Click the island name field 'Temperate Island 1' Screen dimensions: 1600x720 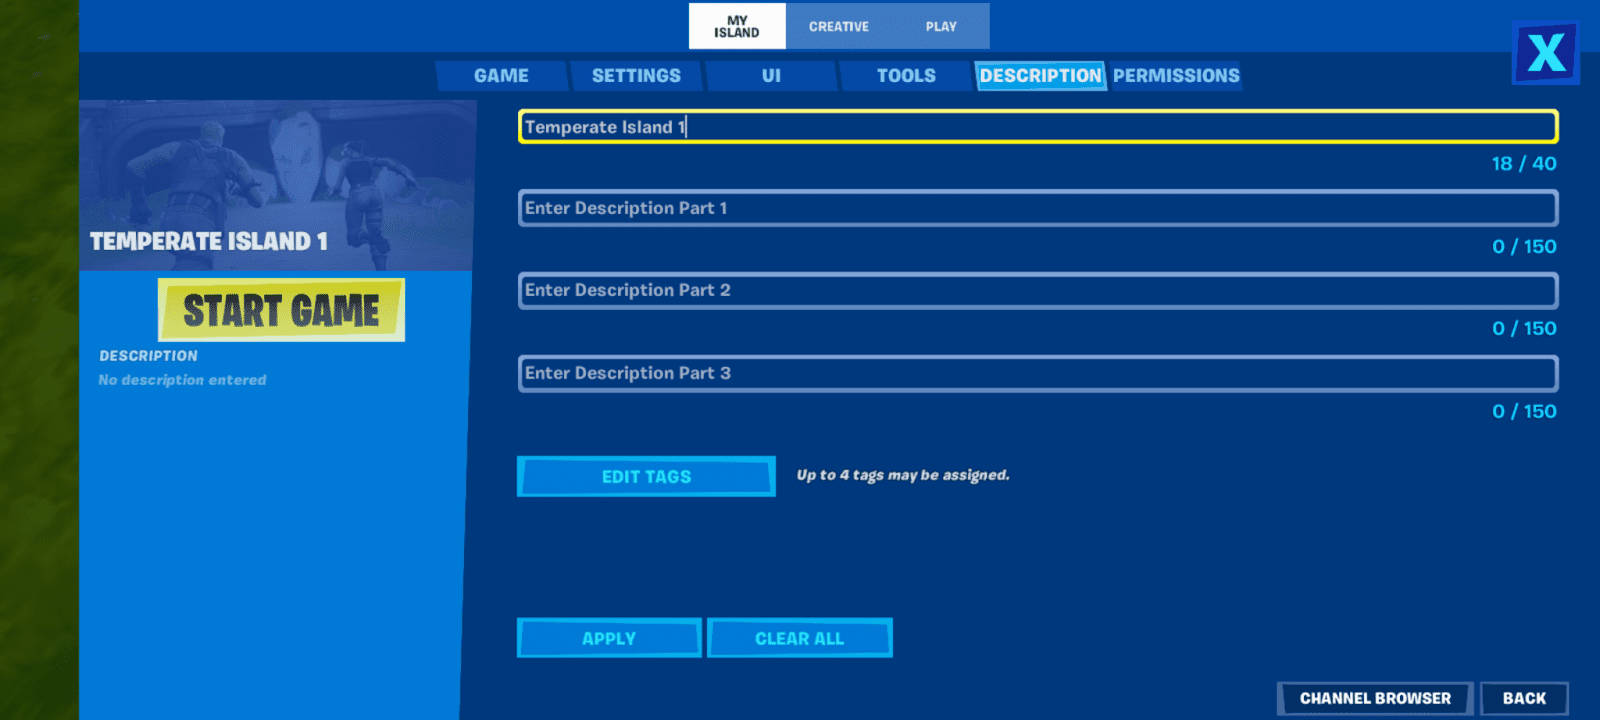tap(1038, 127)
